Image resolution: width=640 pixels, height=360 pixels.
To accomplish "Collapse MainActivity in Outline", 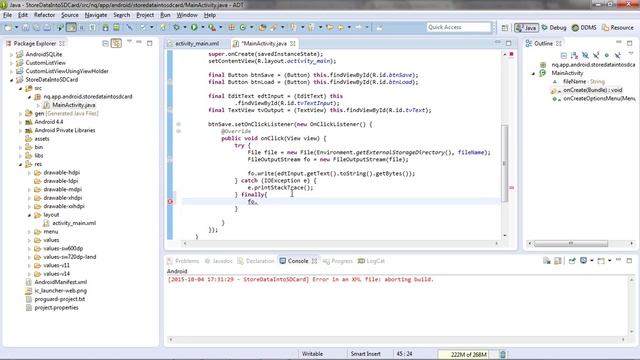I will (x=533, y=73).
